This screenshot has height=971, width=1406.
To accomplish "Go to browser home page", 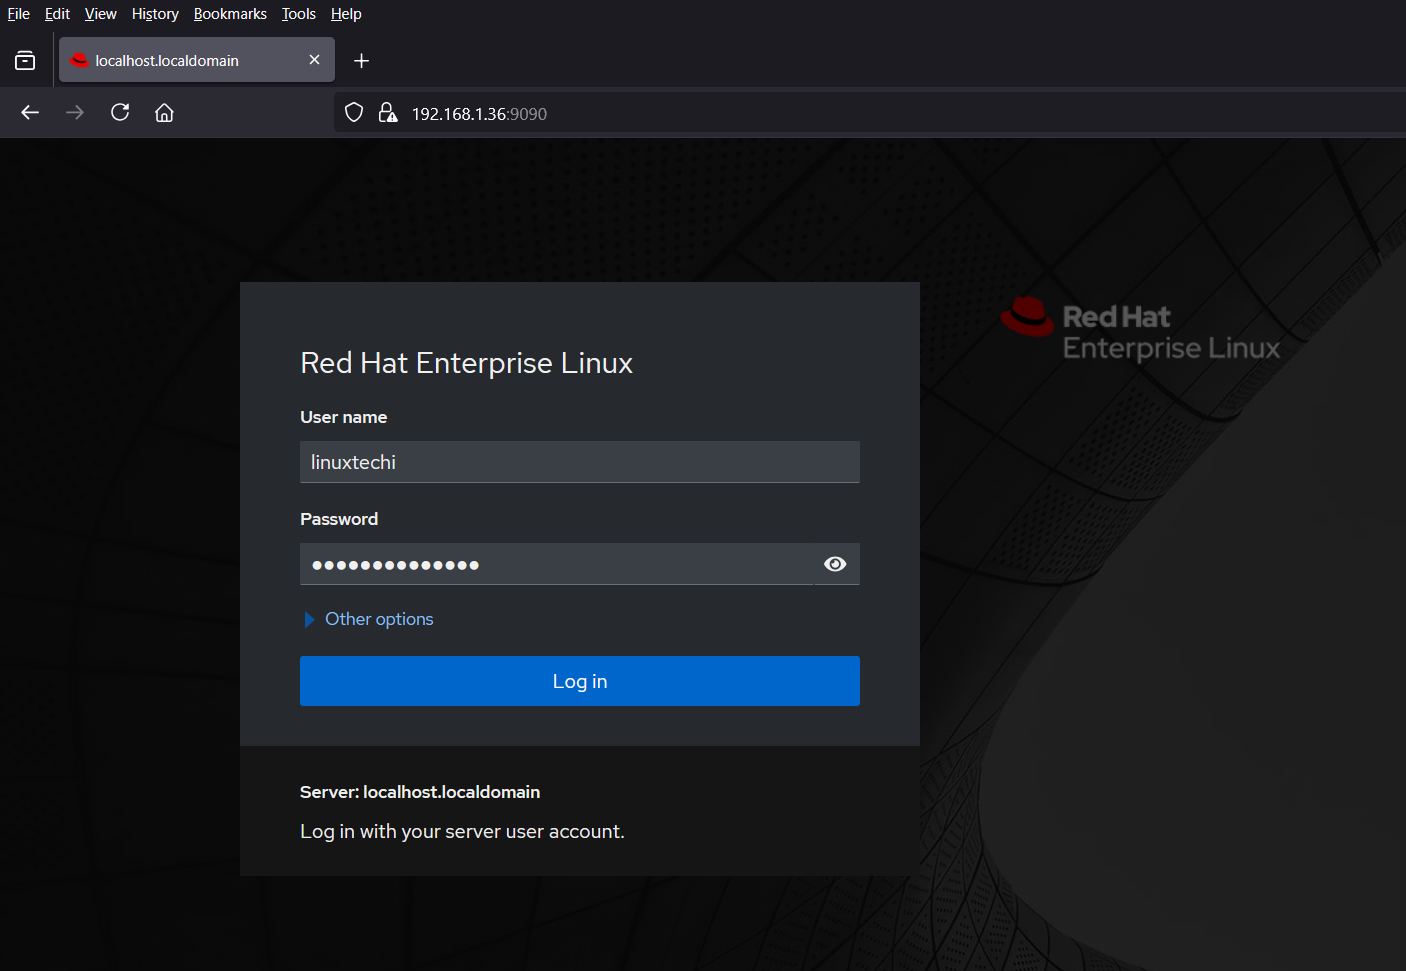I will (165, 113).
